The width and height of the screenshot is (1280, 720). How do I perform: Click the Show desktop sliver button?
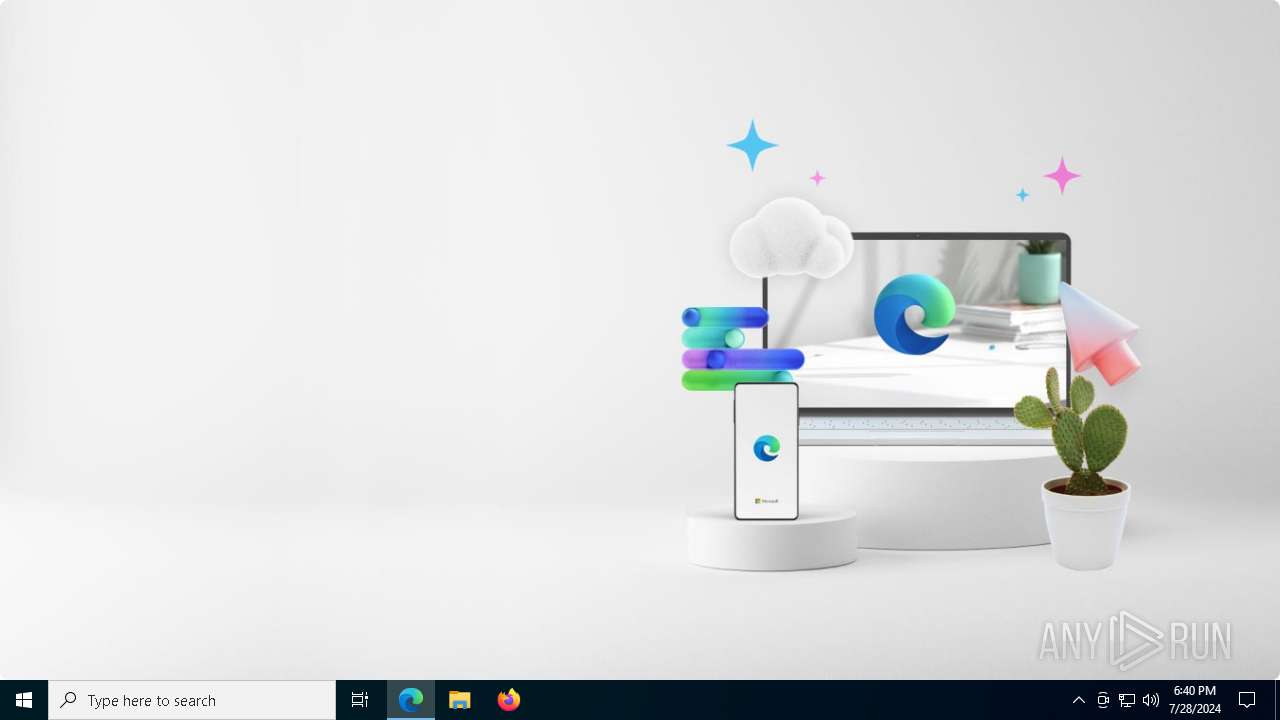pyautogui.click(x=1277, y=700)
